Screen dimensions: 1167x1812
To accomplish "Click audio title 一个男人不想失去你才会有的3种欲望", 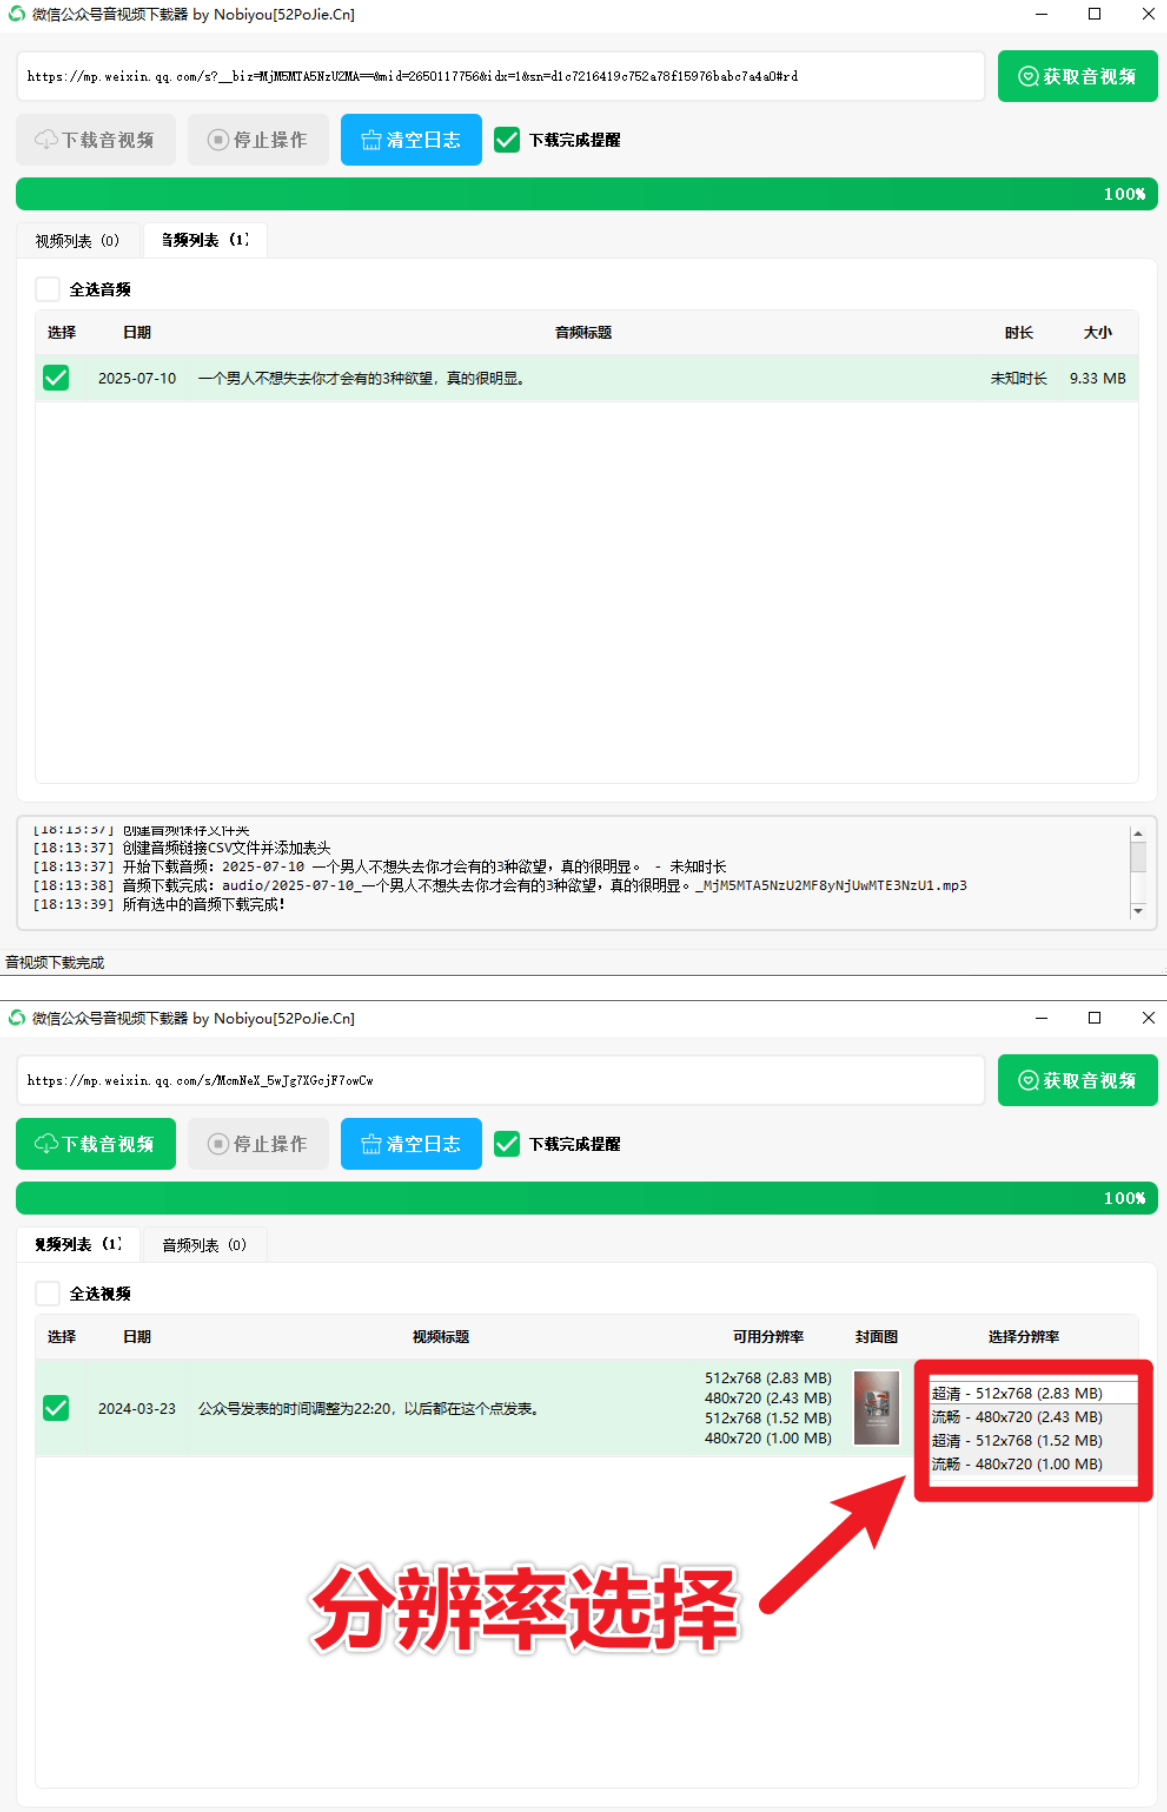I will (x=361, y=378).
